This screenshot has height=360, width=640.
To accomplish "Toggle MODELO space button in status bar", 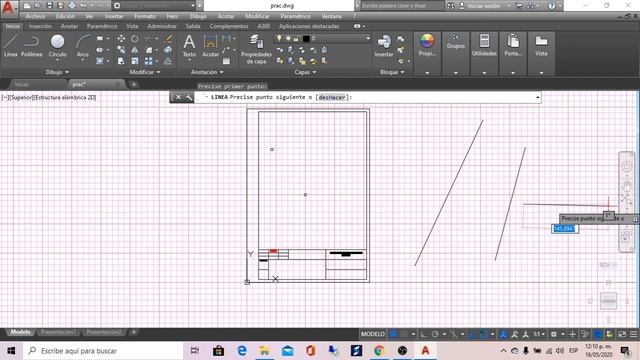I will (373, 334).
